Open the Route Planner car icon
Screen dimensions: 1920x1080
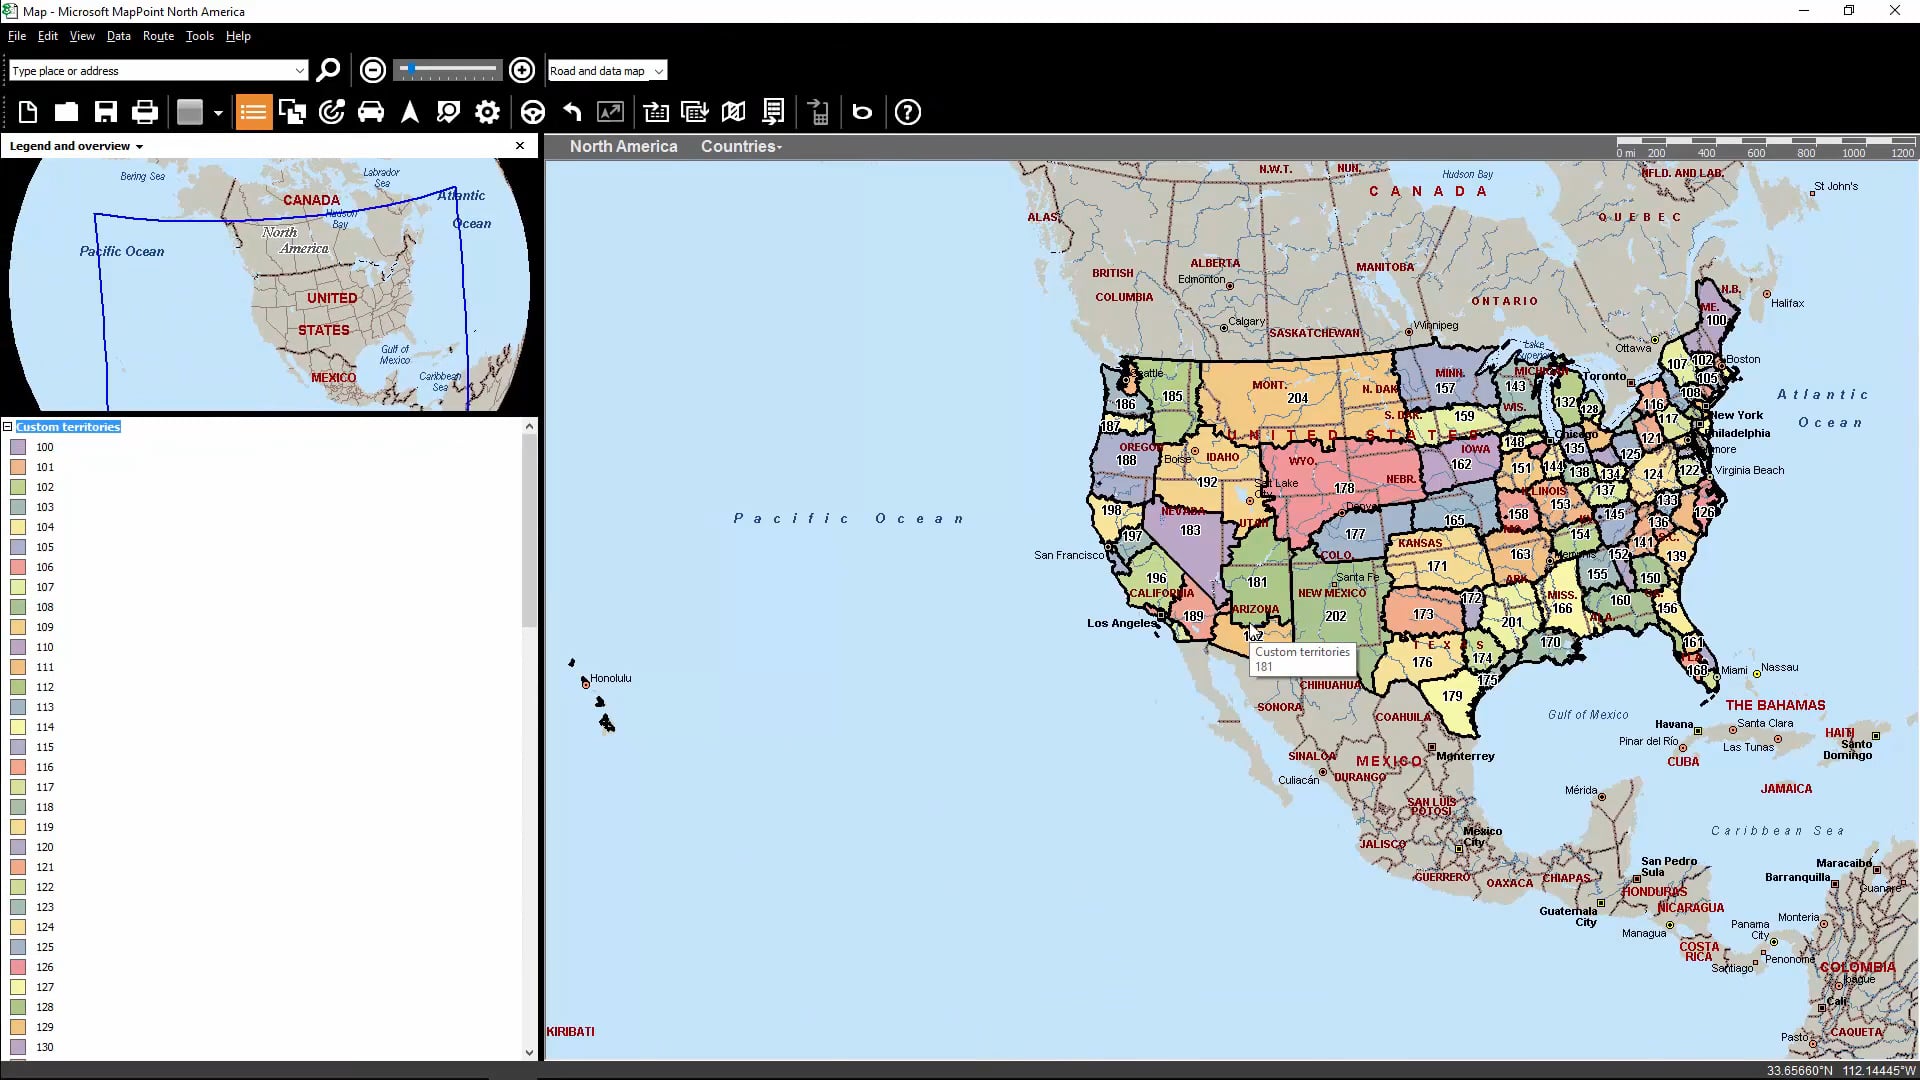tap(371, 112)
